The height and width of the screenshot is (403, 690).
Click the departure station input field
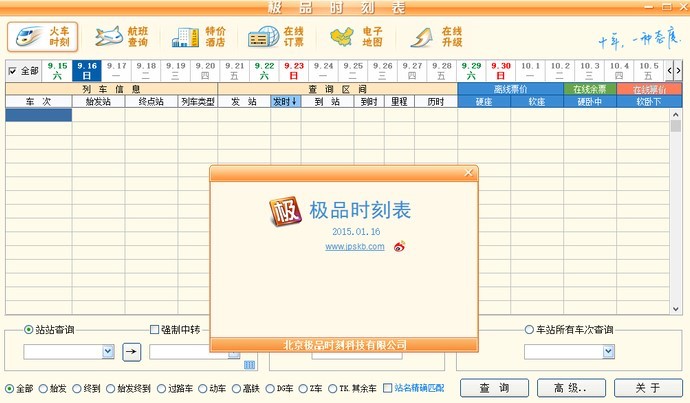[63, 351]
